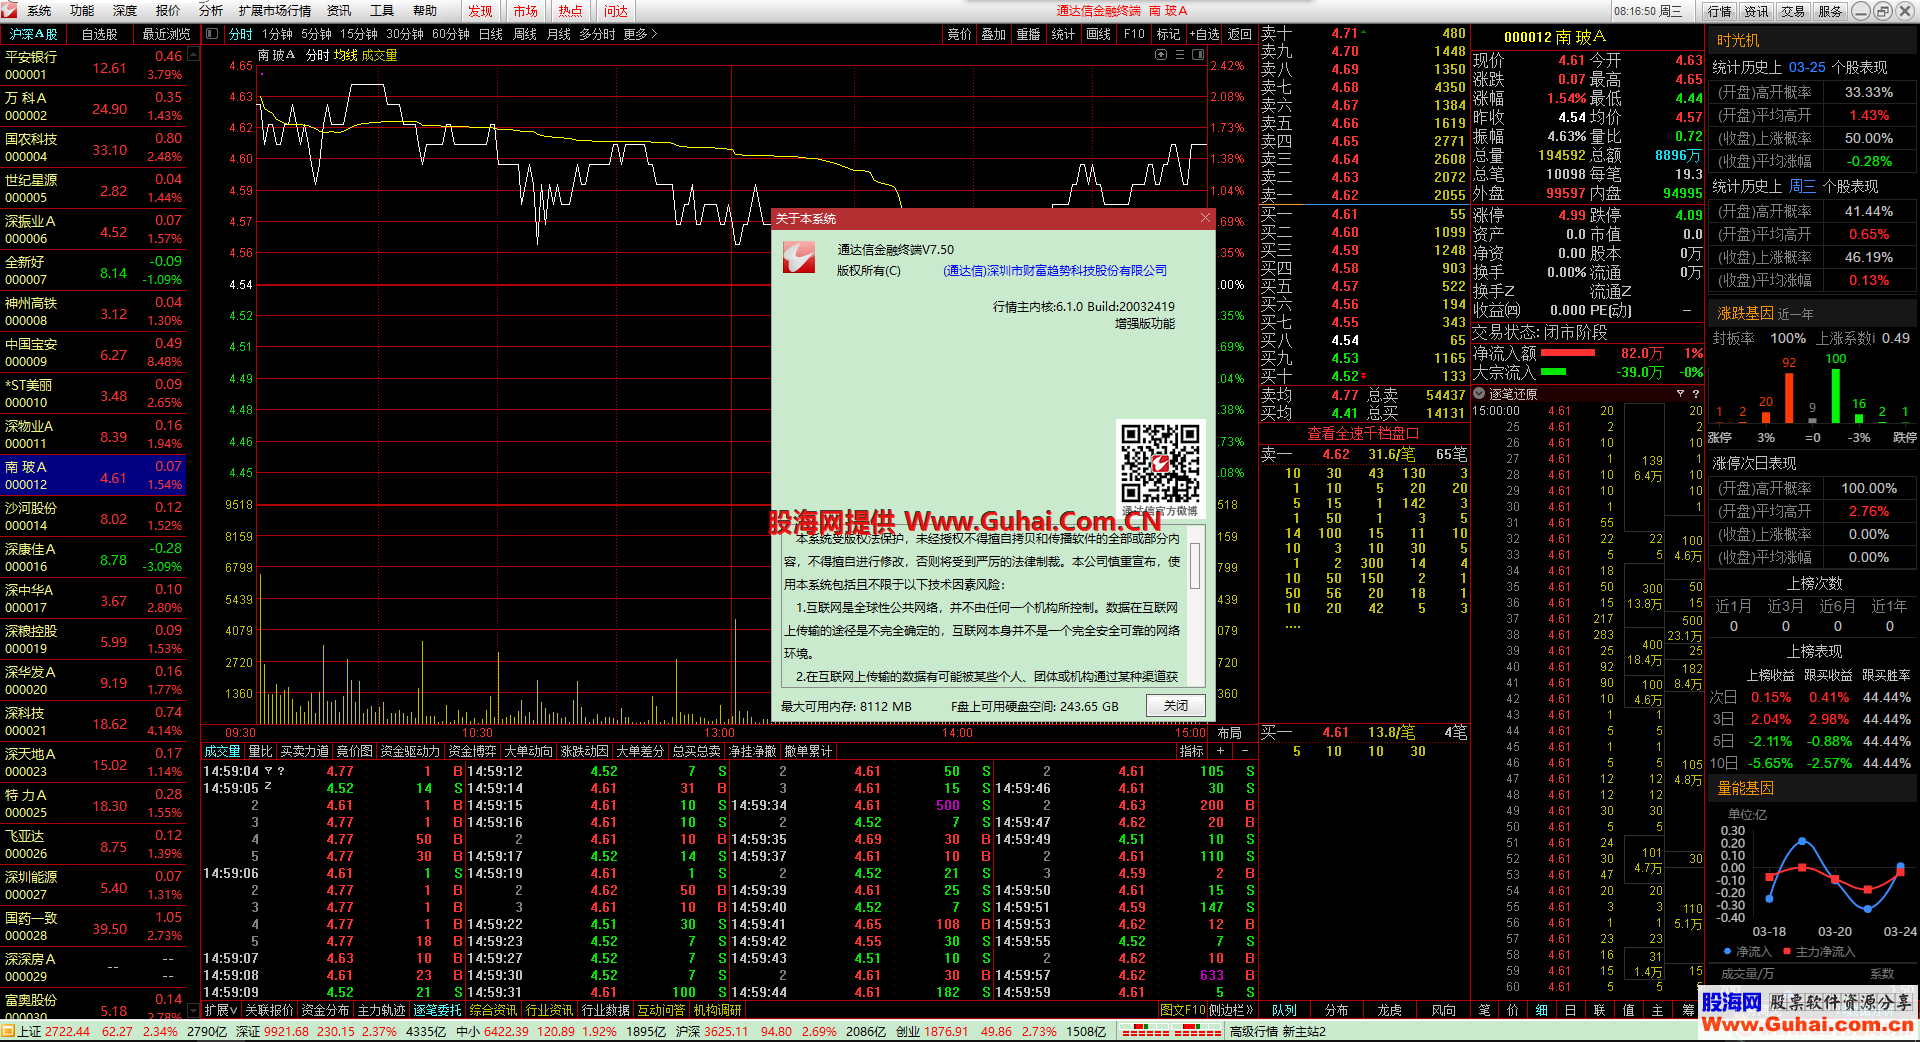Click the 指标 button in indicator bar
The width and height of the screenshot is (1920, 1042).
(x=1192, y=751)
